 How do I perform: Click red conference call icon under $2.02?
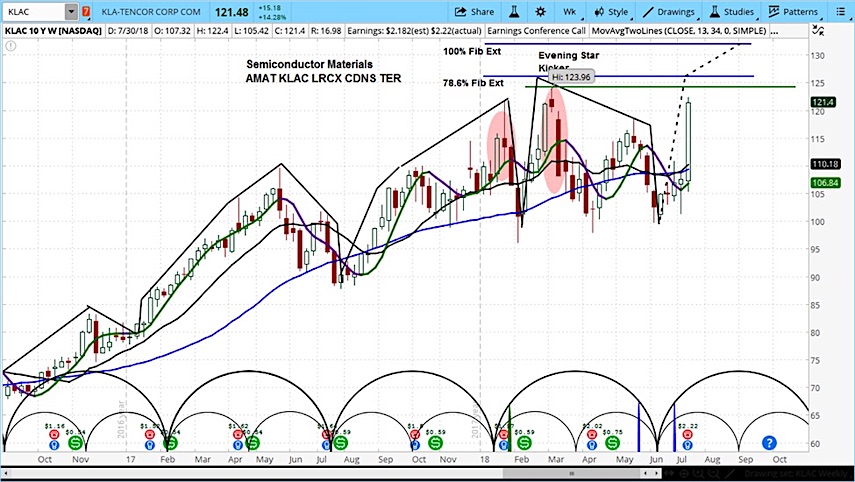point(592,435)
